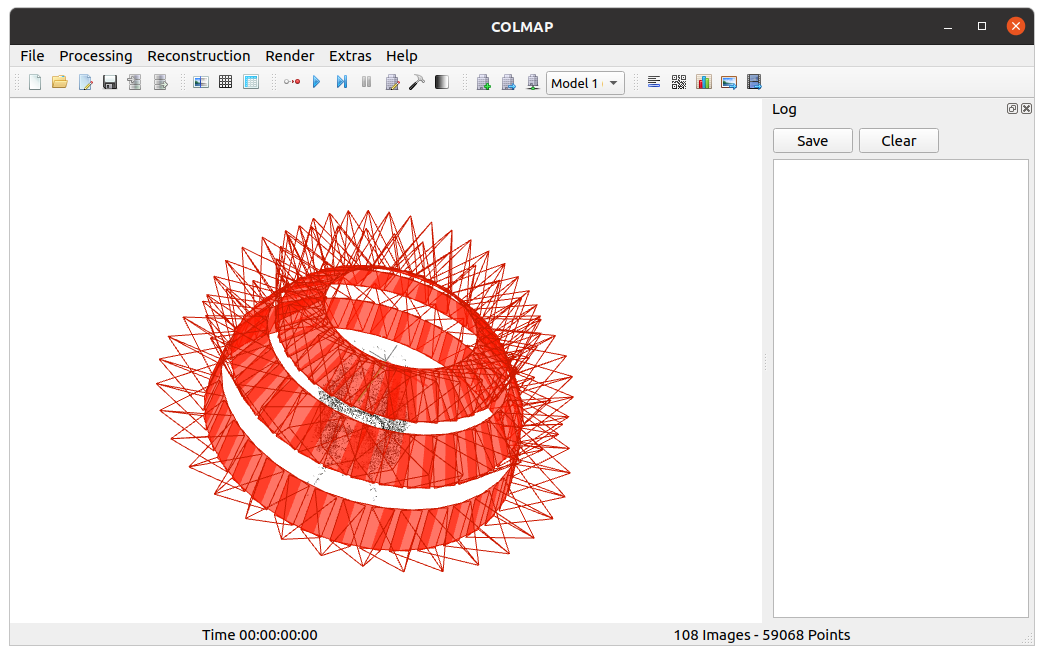Viewport: 1044px width, 655px height.
Task: Grab a movie using the film icon
Action: [754, 82]
